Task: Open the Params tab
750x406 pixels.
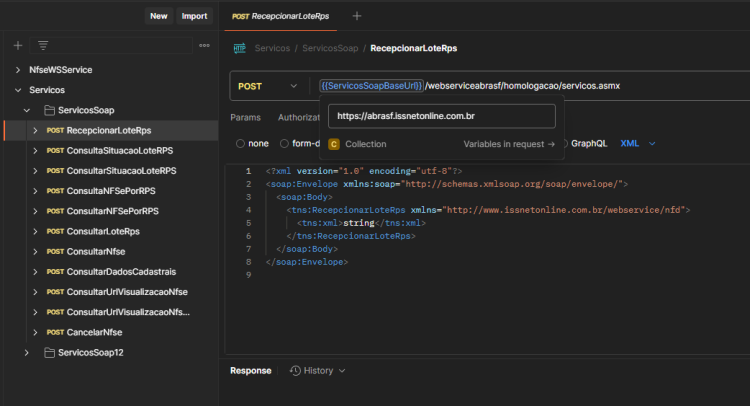Action: (245, 118)
